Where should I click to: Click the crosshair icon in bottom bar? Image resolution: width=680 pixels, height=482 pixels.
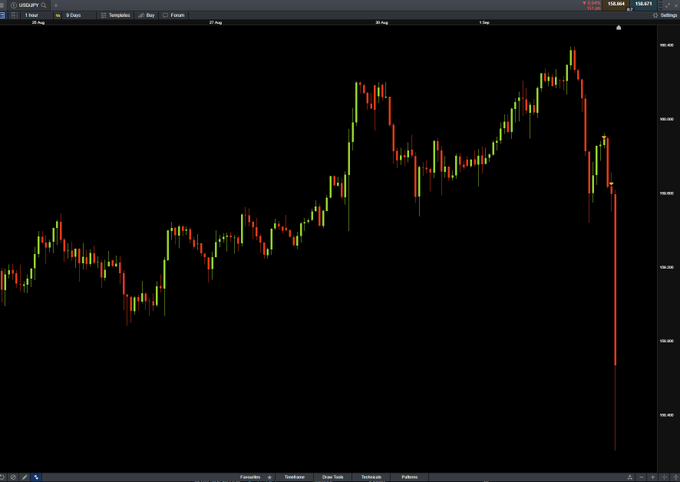point(664,477)
